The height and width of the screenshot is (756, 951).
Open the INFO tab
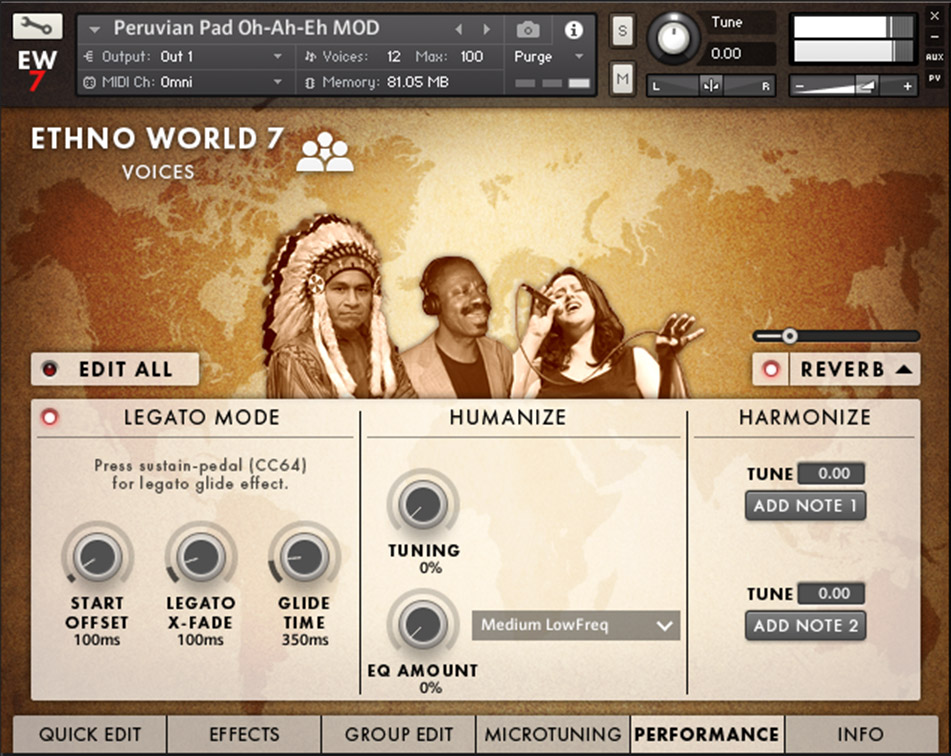(x=861, y=734)
